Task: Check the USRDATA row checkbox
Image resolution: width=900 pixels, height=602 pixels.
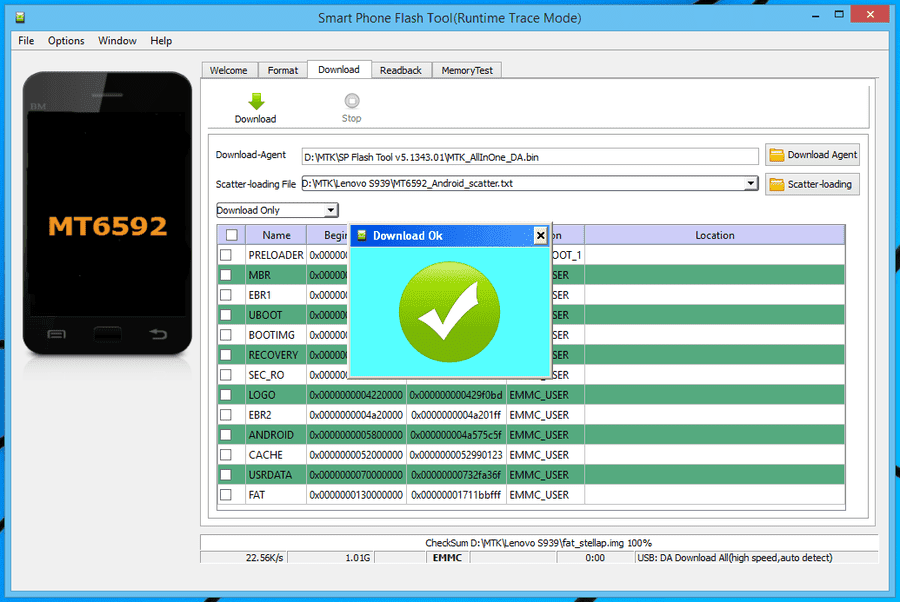Action: [226, 475]
